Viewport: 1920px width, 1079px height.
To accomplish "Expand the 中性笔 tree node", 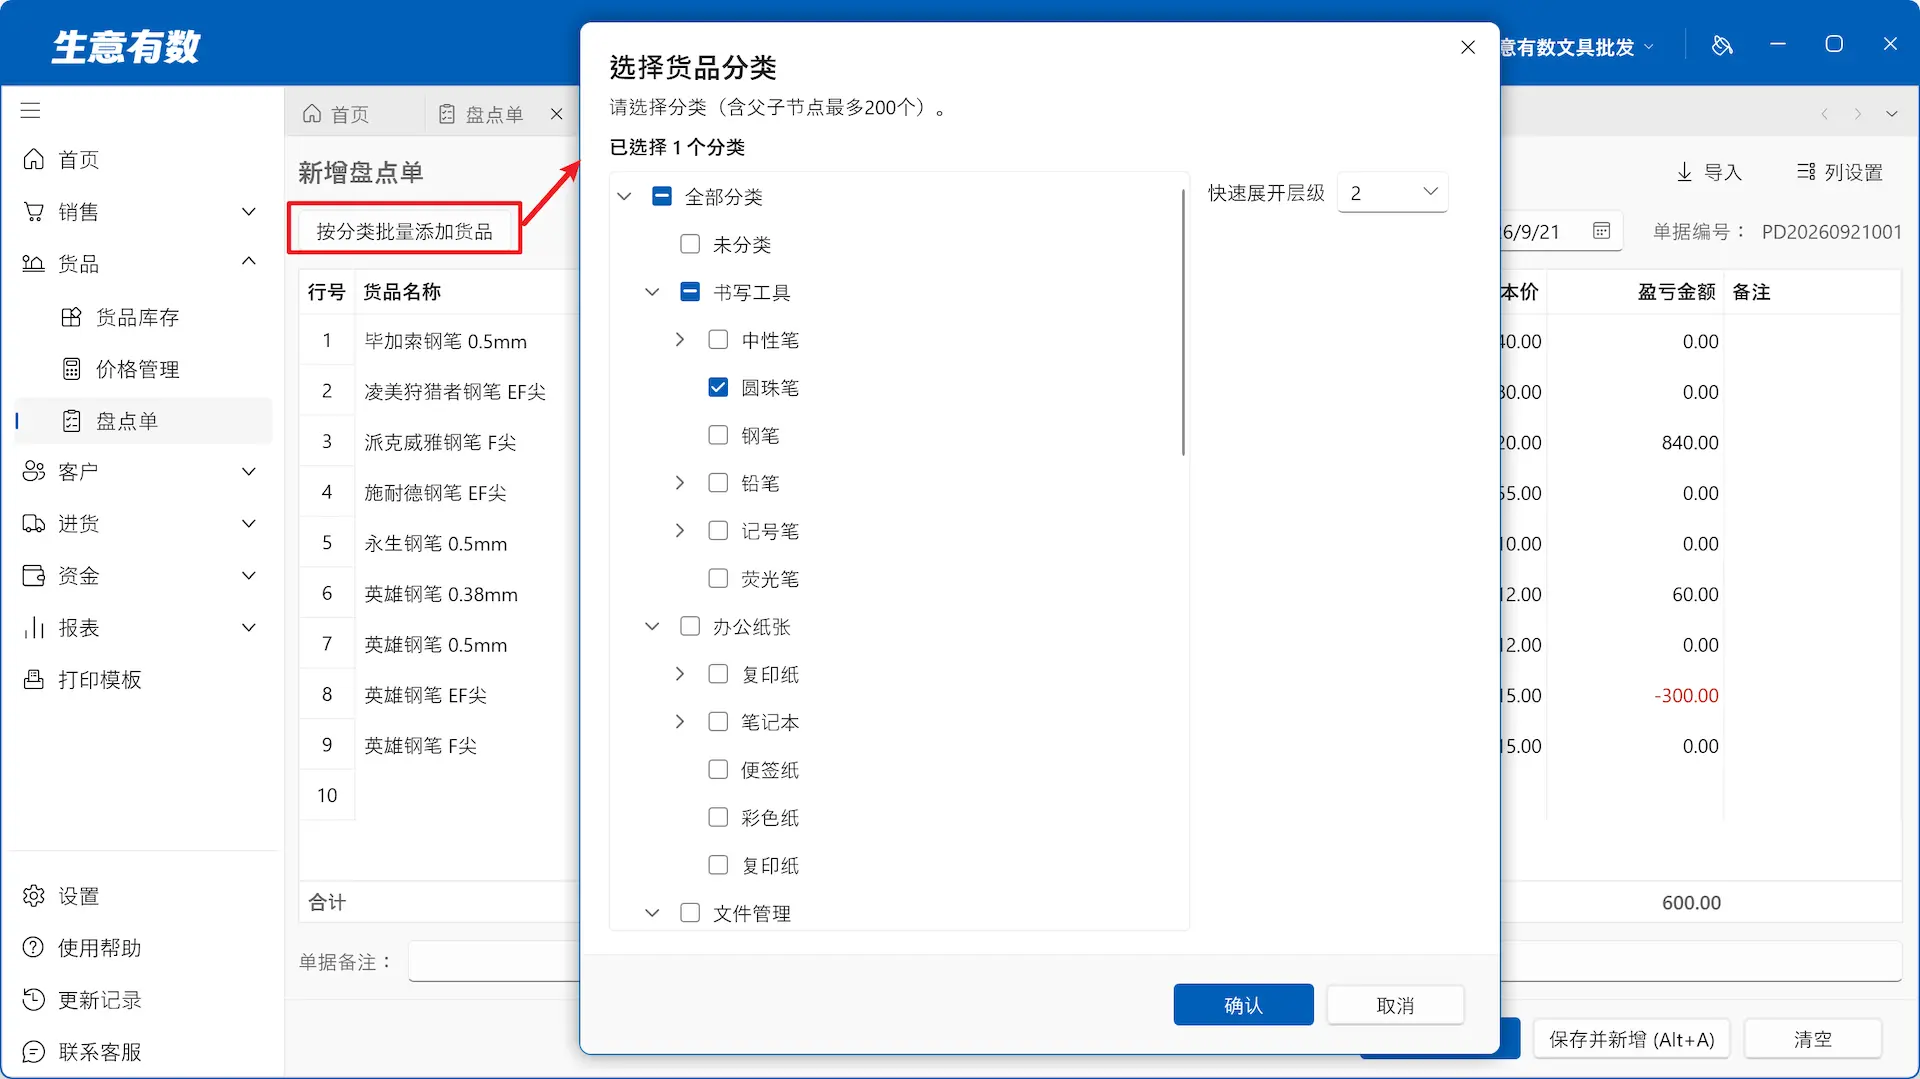I will pyautogui.click(x=680, y=340).
